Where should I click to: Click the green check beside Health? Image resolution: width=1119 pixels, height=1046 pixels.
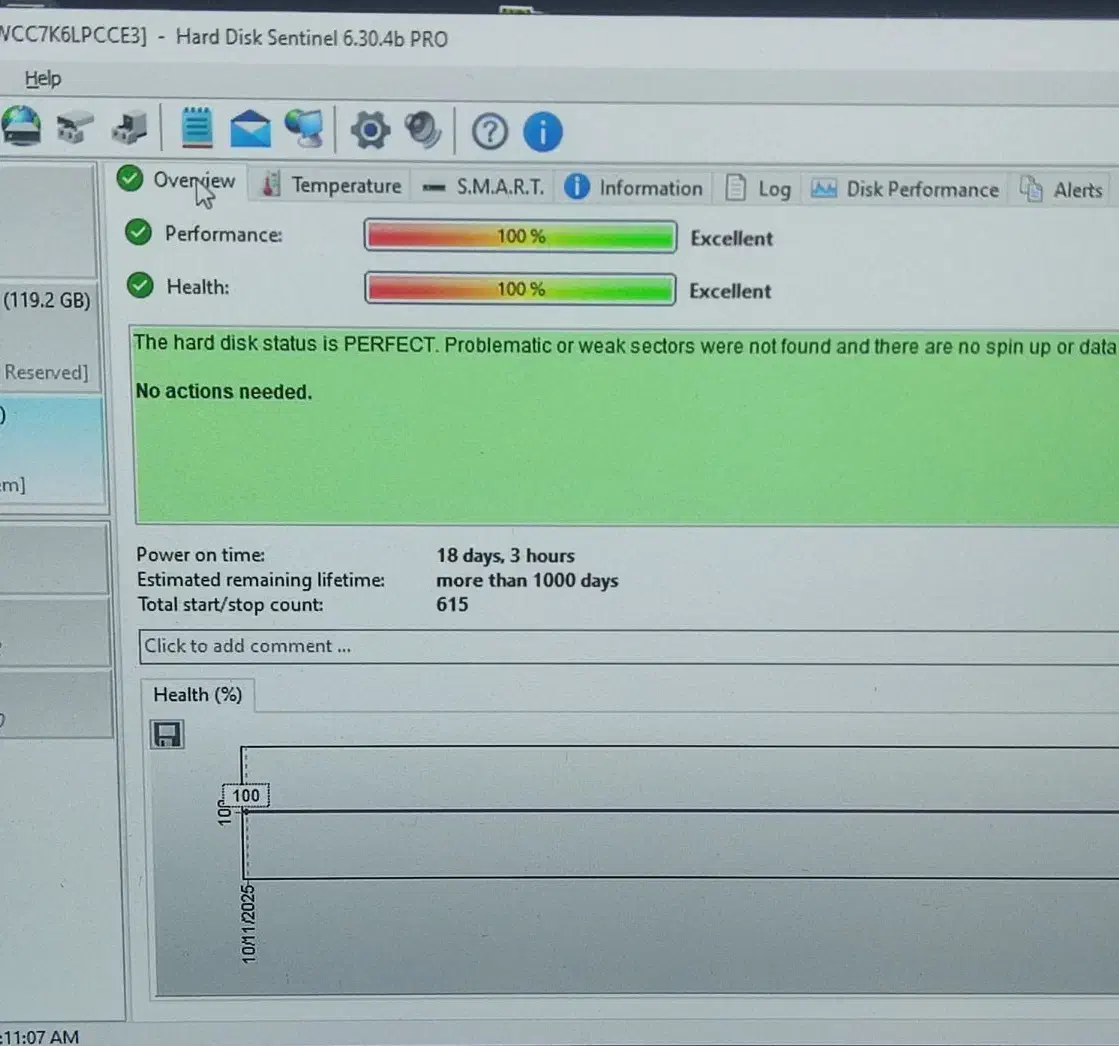(x=140, y=285)
